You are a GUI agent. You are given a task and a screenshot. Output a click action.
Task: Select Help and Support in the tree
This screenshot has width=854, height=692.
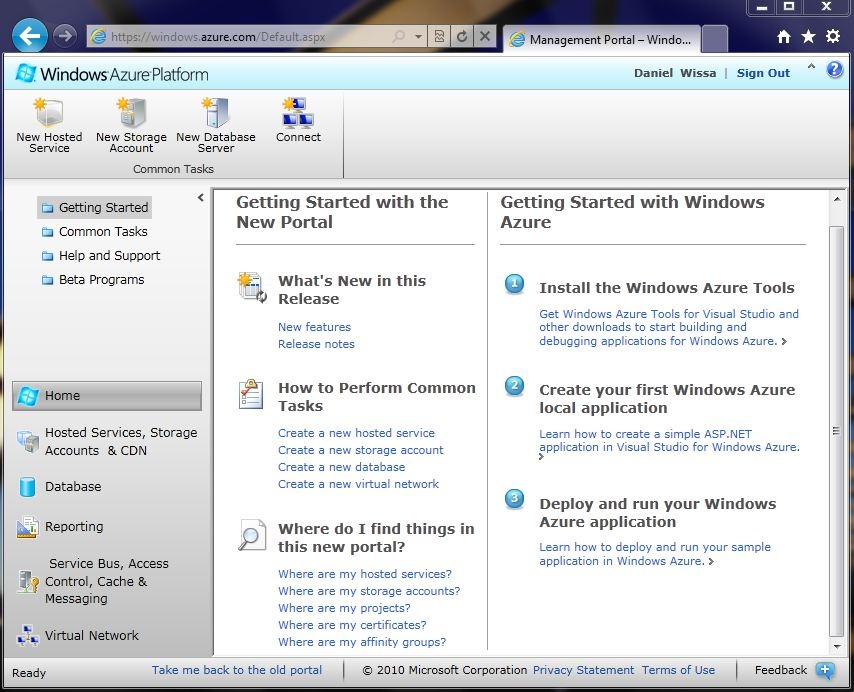point(101,255)
